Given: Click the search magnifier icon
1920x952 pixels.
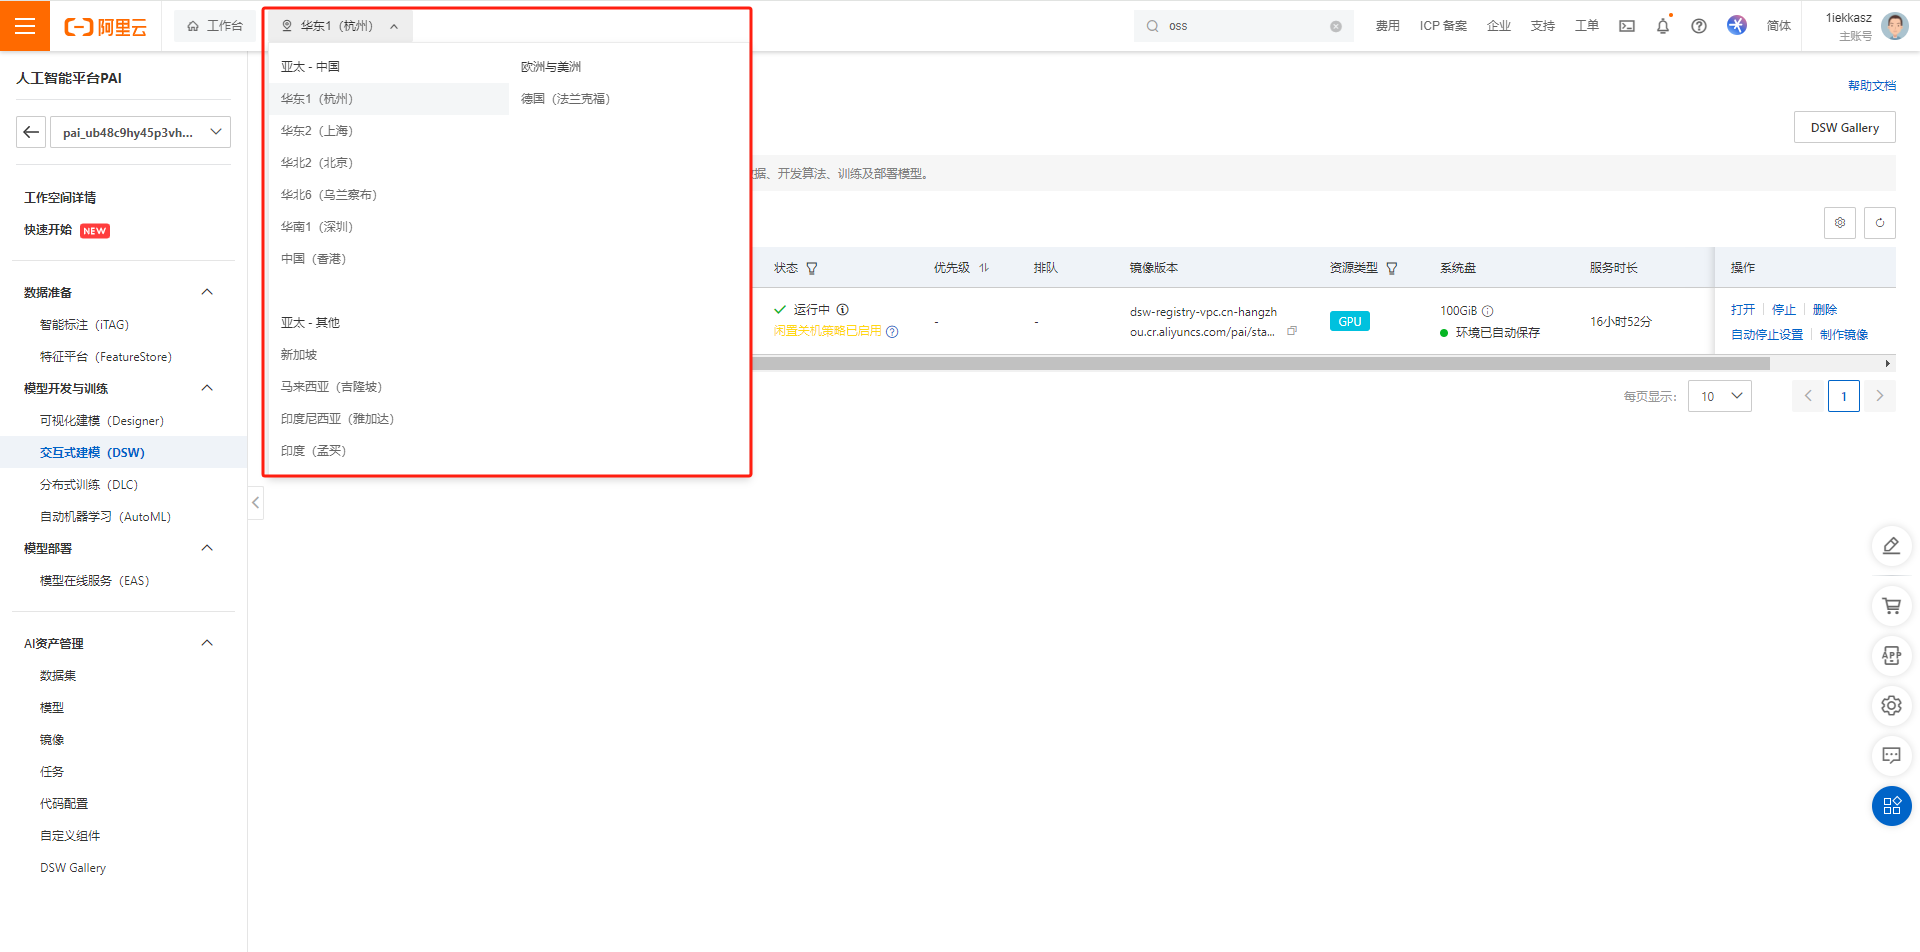Looking at the screenshot, I should pos(1152,26).
